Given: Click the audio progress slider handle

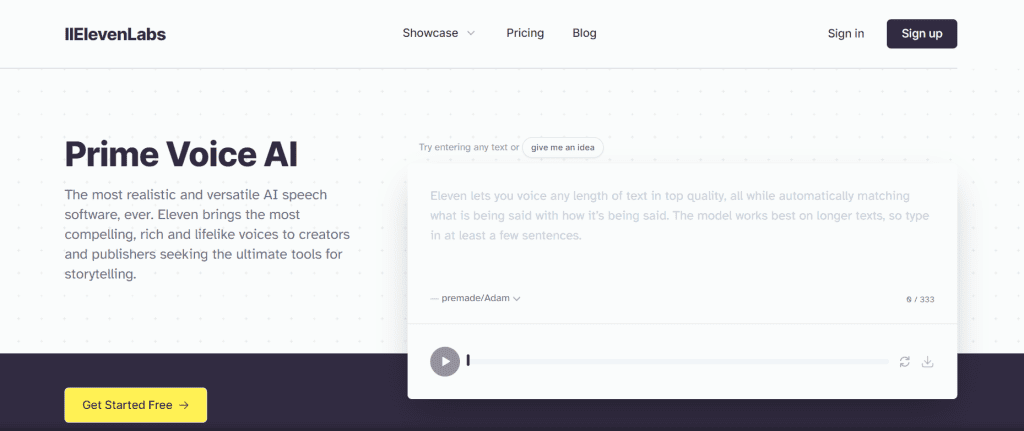Looking at the screenshot, I should tap(468, 361).
